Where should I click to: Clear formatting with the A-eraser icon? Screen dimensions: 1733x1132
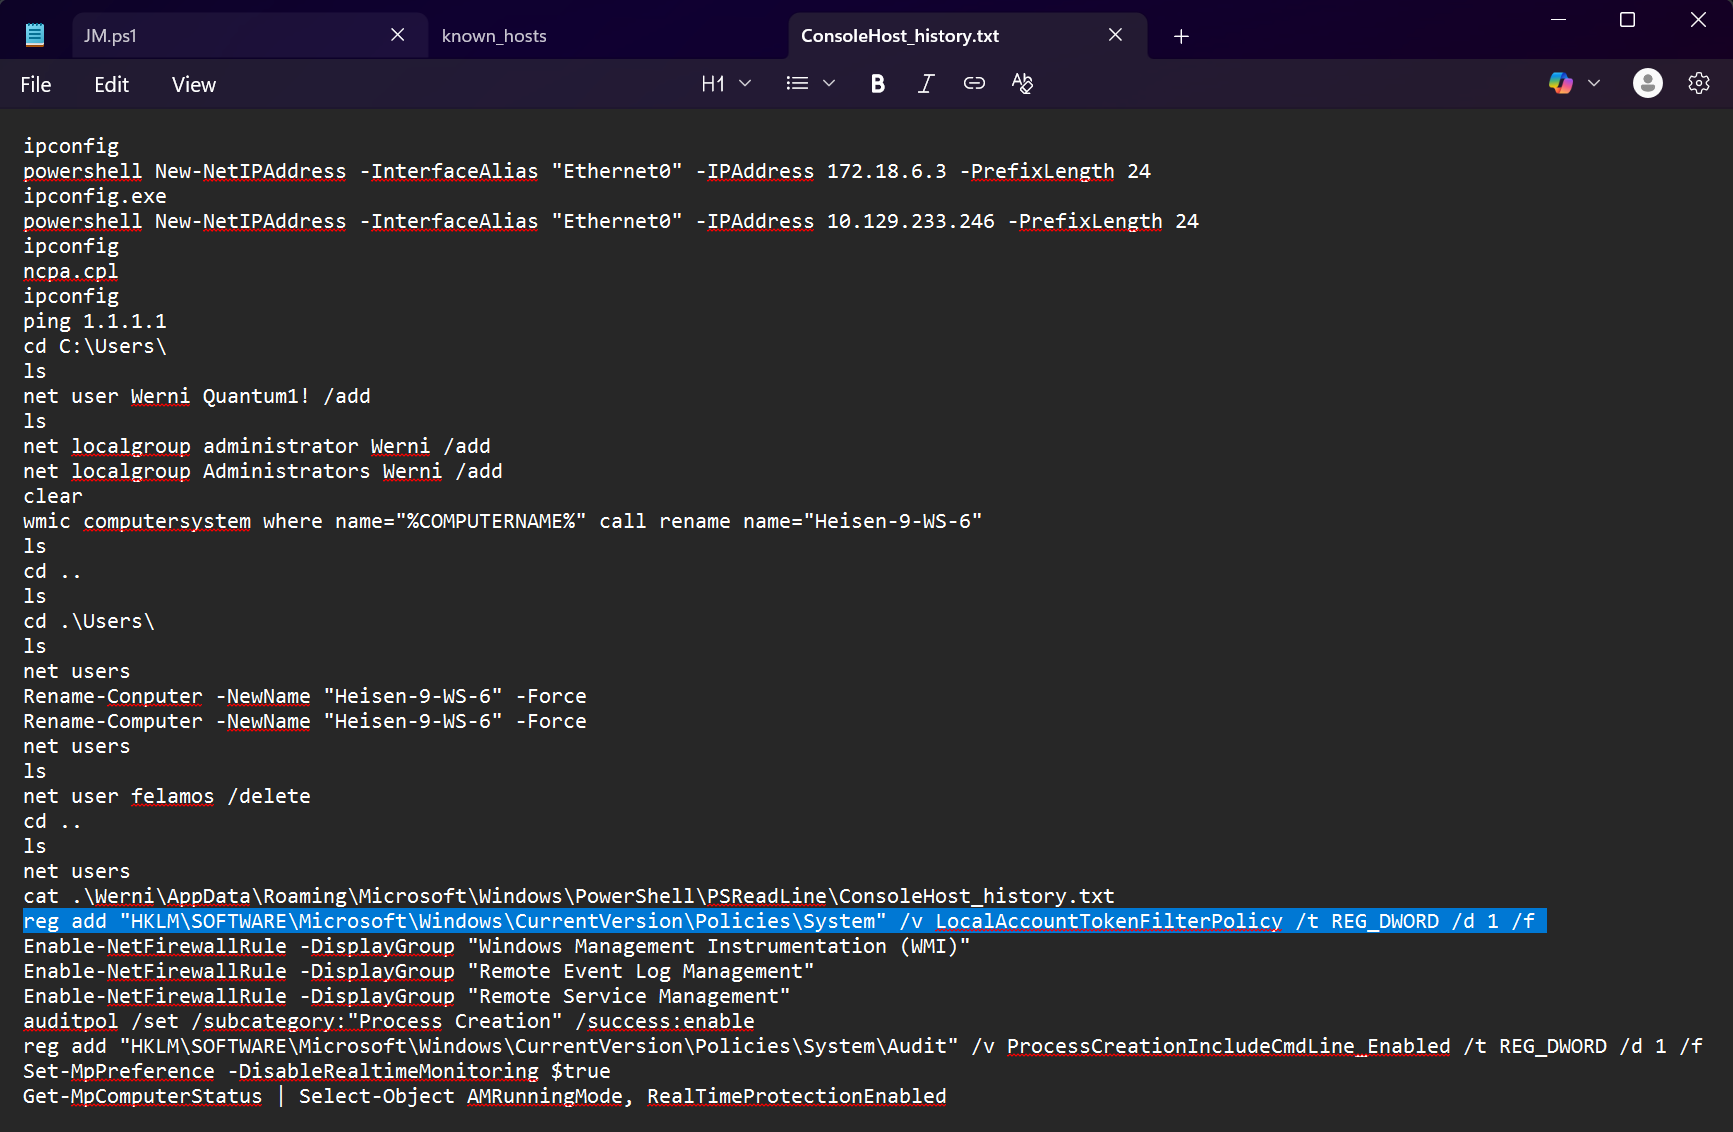coord(1022,83)
